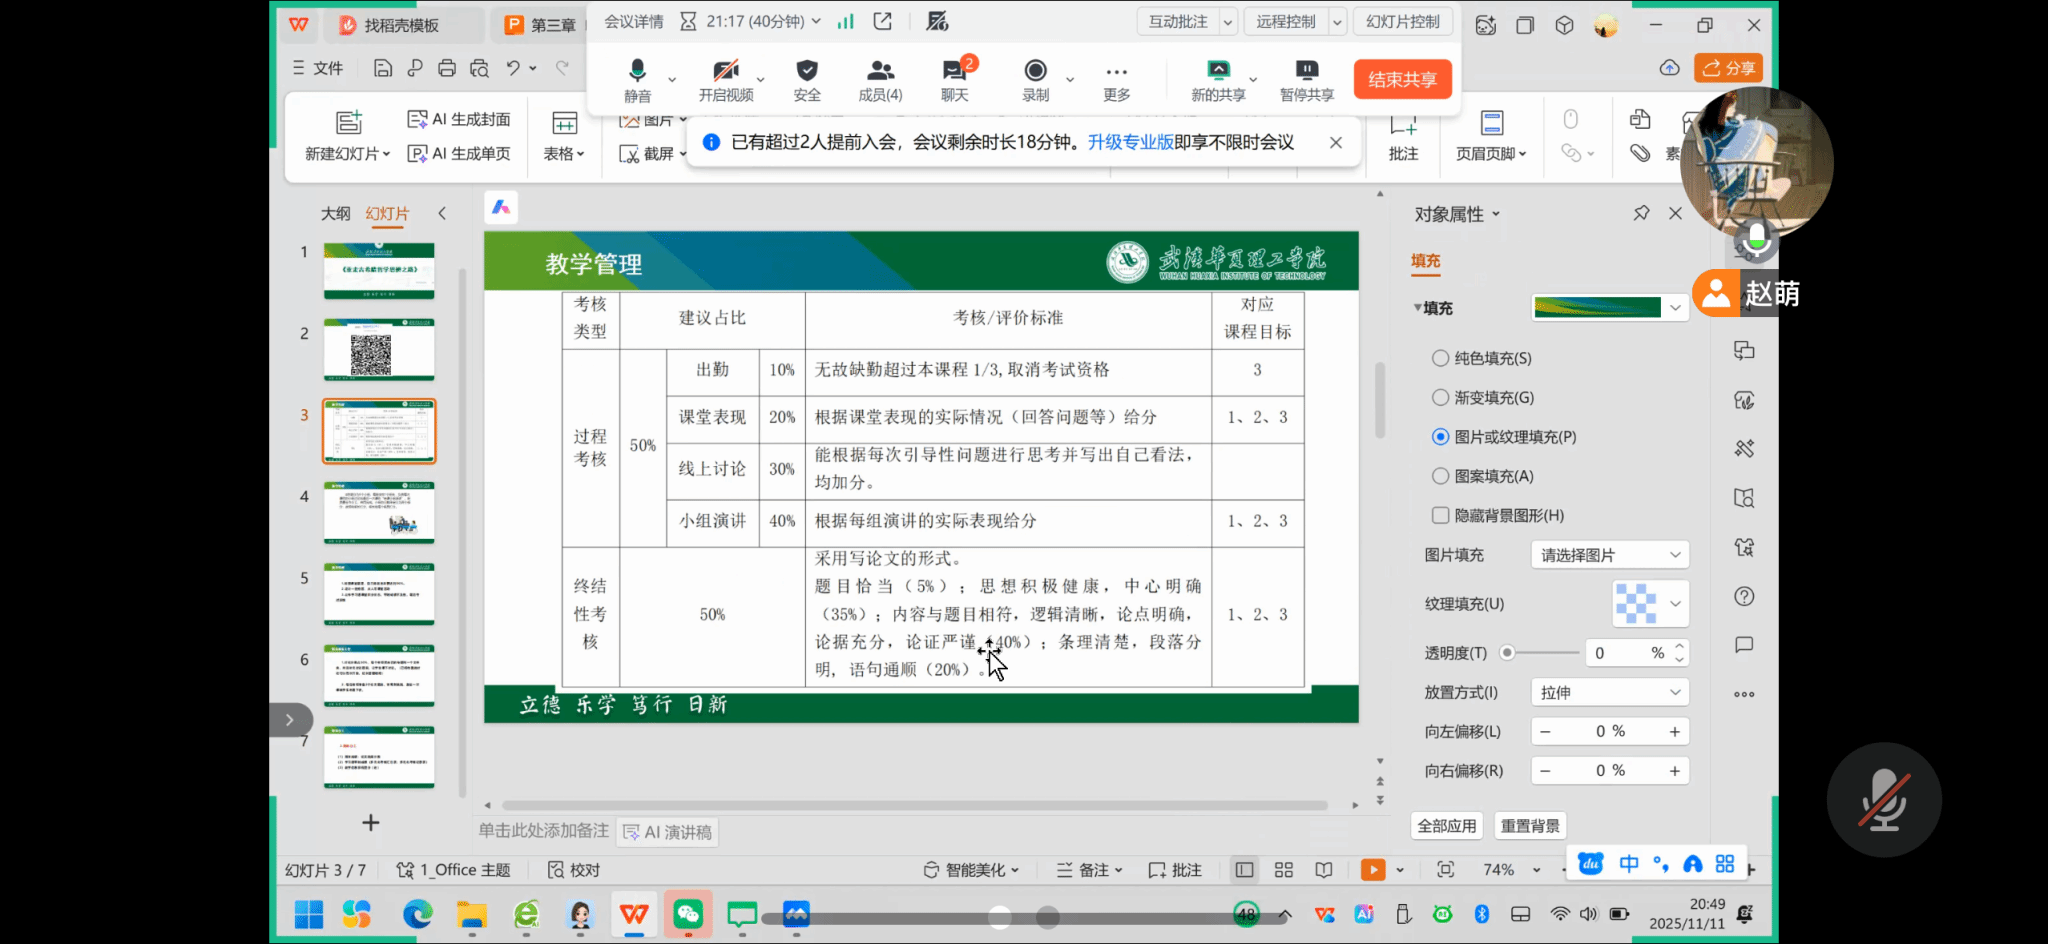Expand the placement mode dropdown showing 拉伸

pos(1609,692)
